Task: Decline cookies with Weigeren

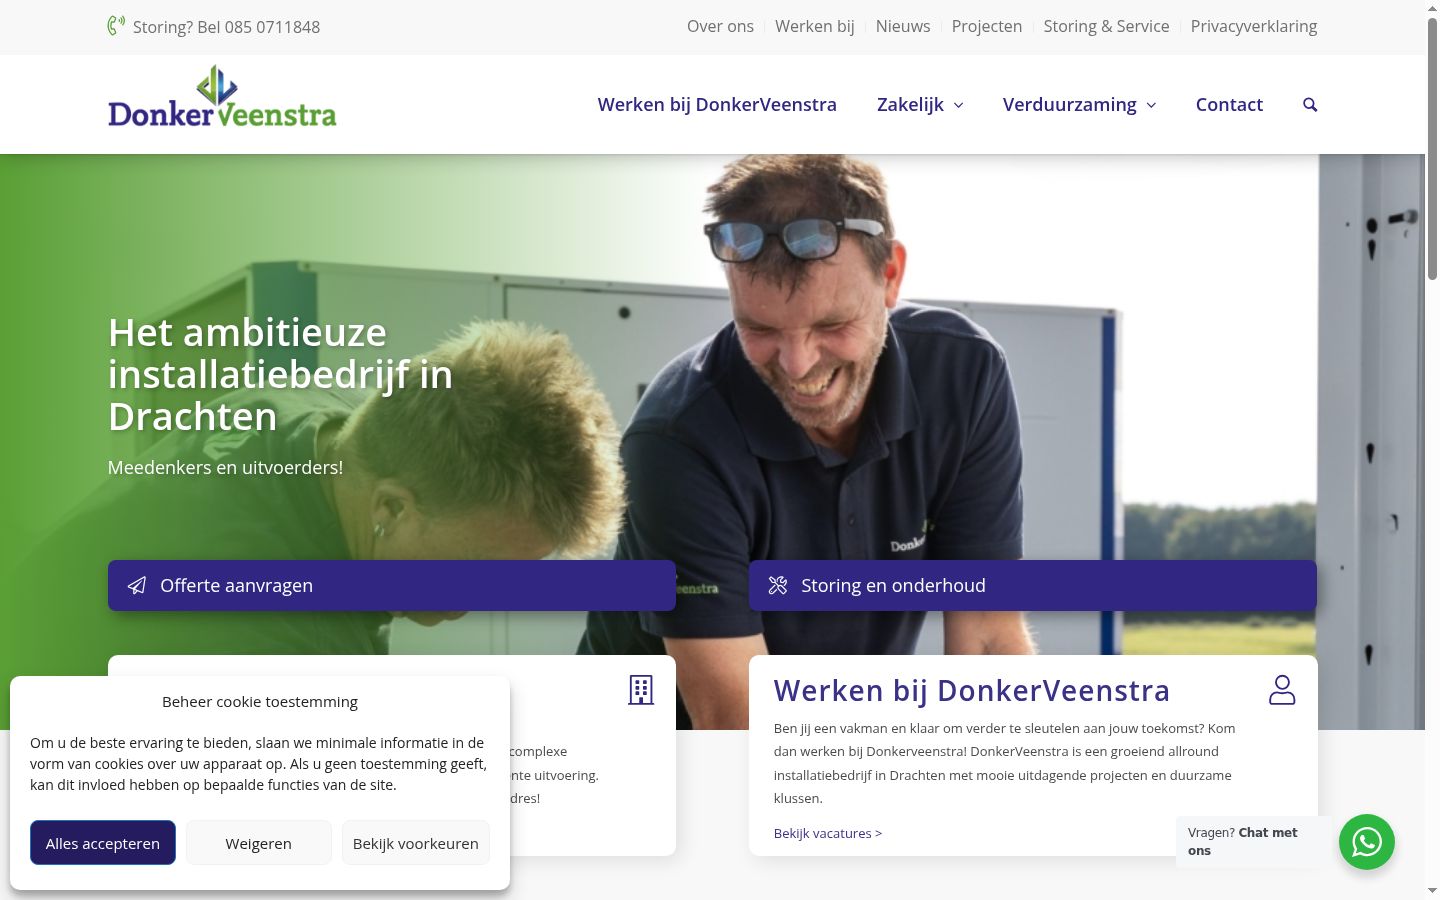Action: click(x=259, y=843)
